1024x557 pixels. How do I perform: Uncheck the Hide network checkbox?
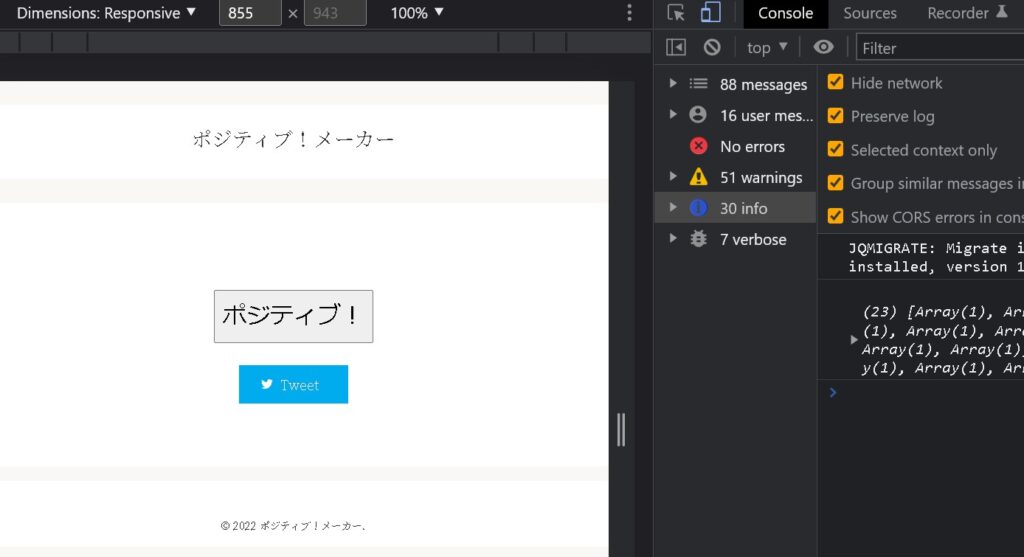coord(836,83)
